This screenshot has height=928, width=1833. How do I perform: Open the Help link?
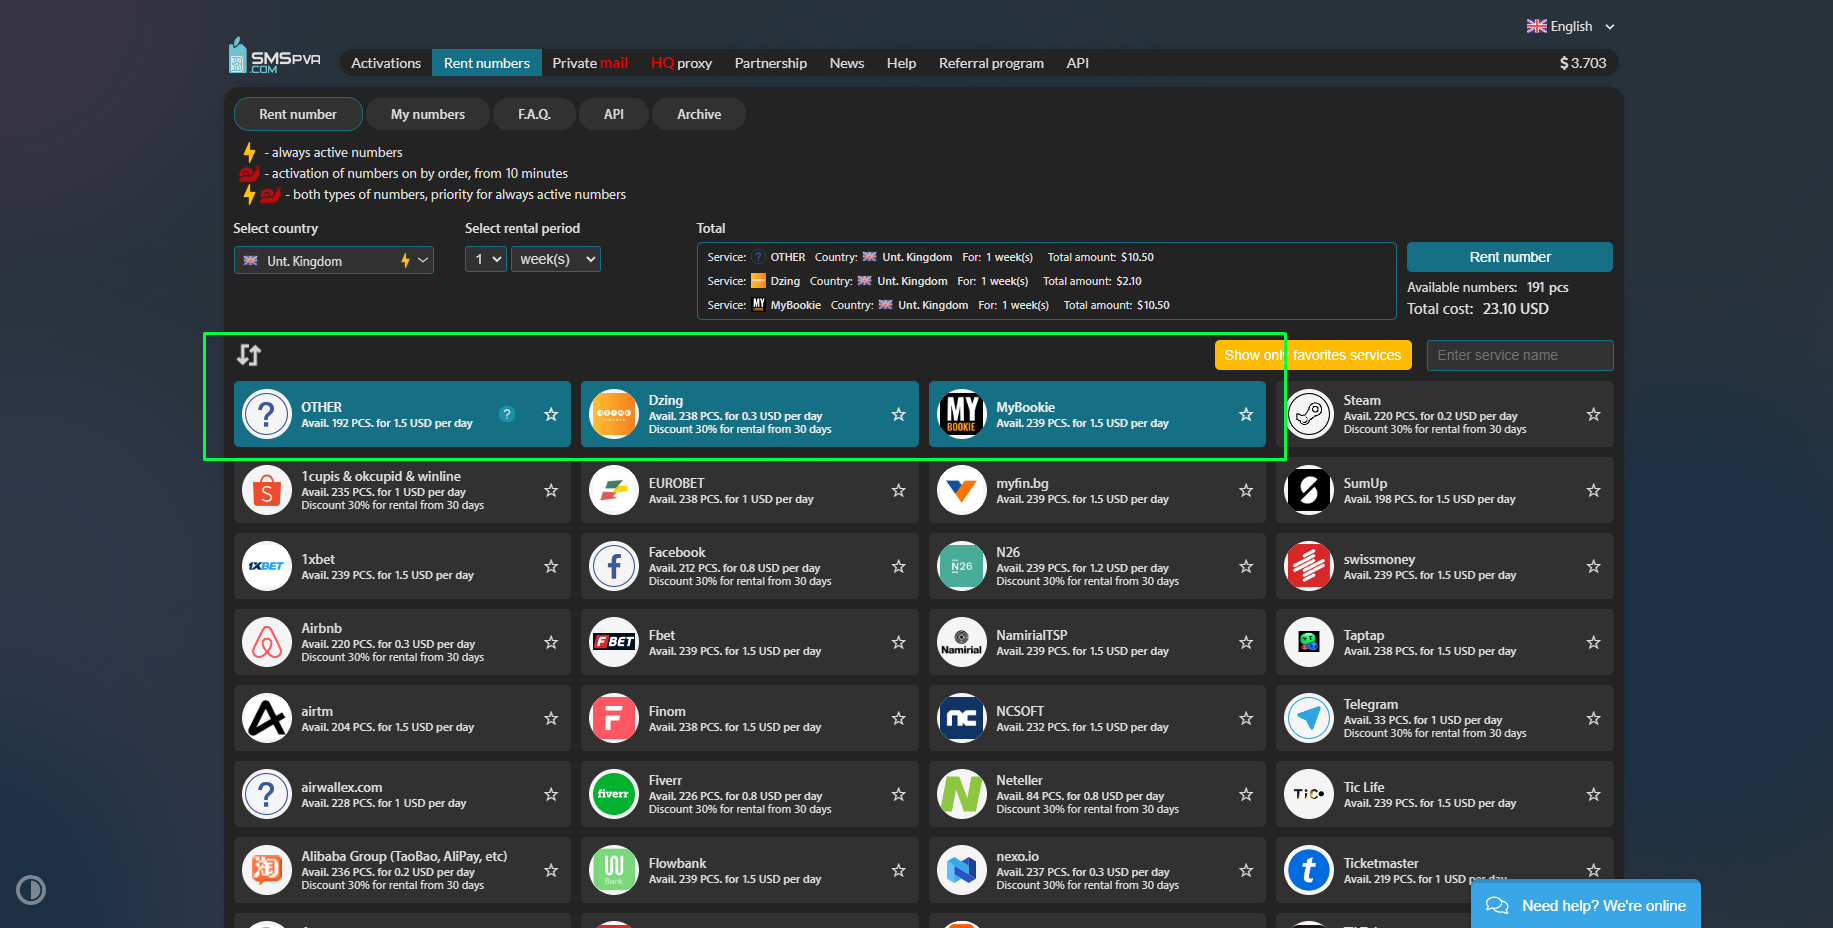tap(901, 63)
